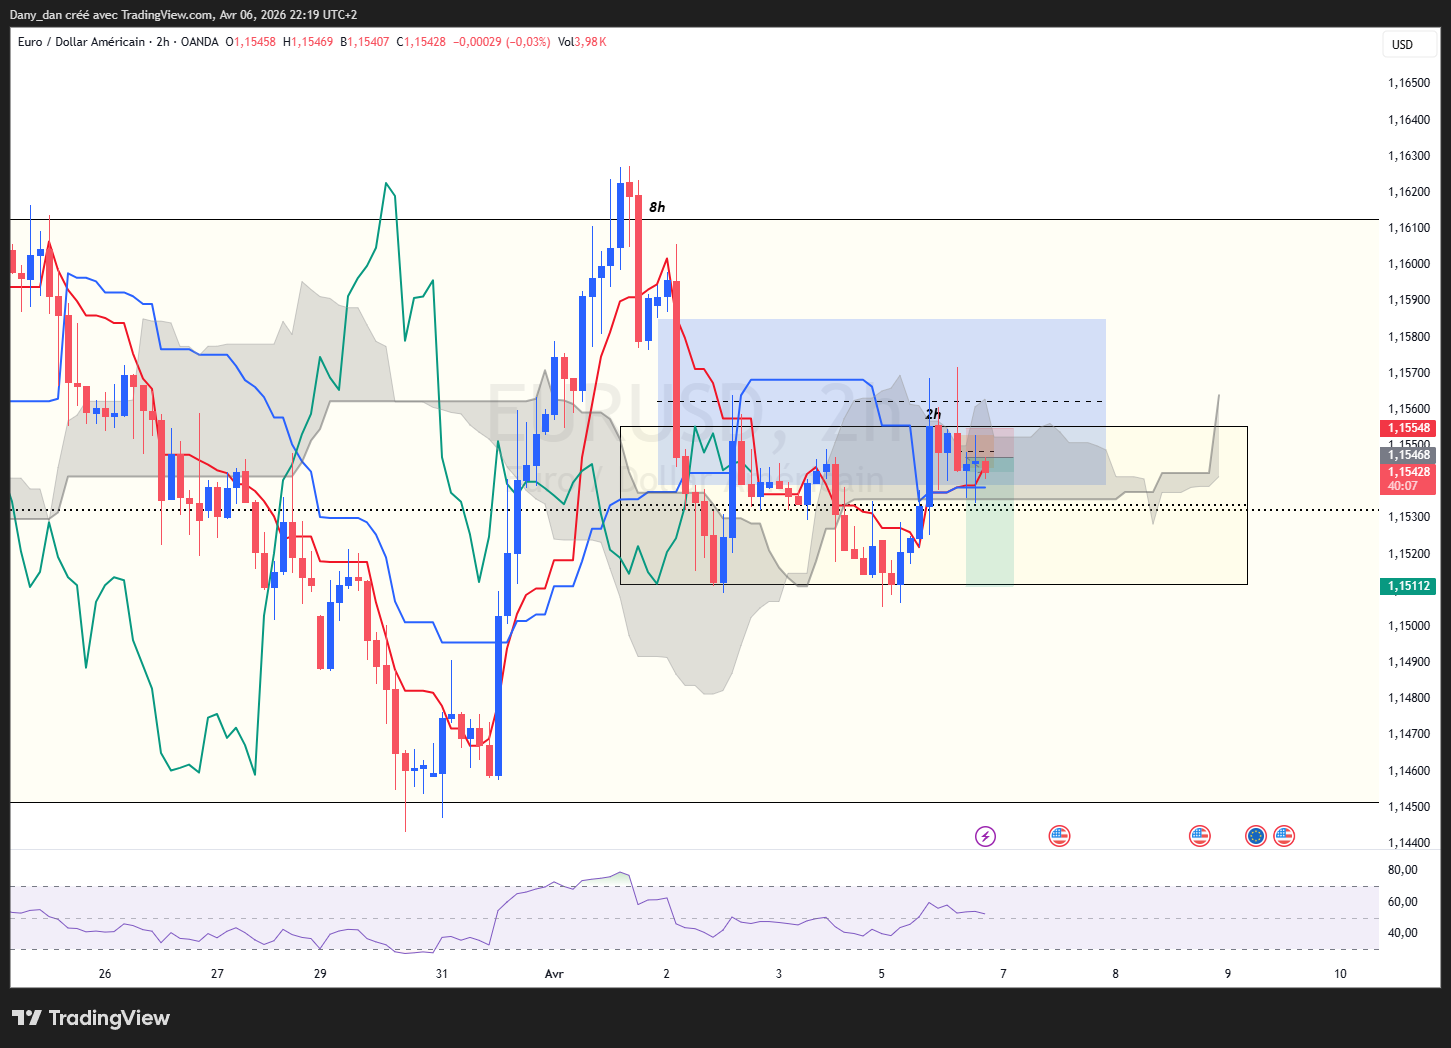Screen dimensions: 1451x1048
Task: Click date 26 on the time axis
Action: tap(105, 974)
